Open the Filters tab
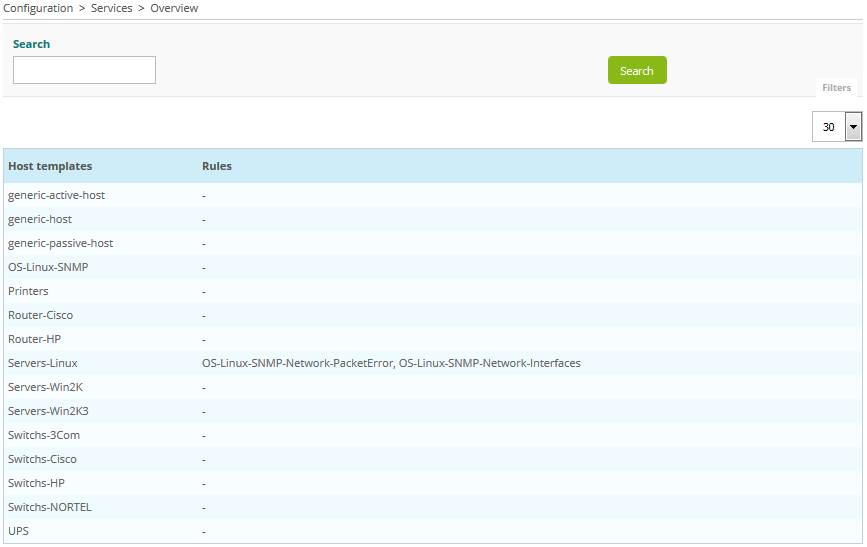Screen dimensions: 867x547 [x=836, y=88]
